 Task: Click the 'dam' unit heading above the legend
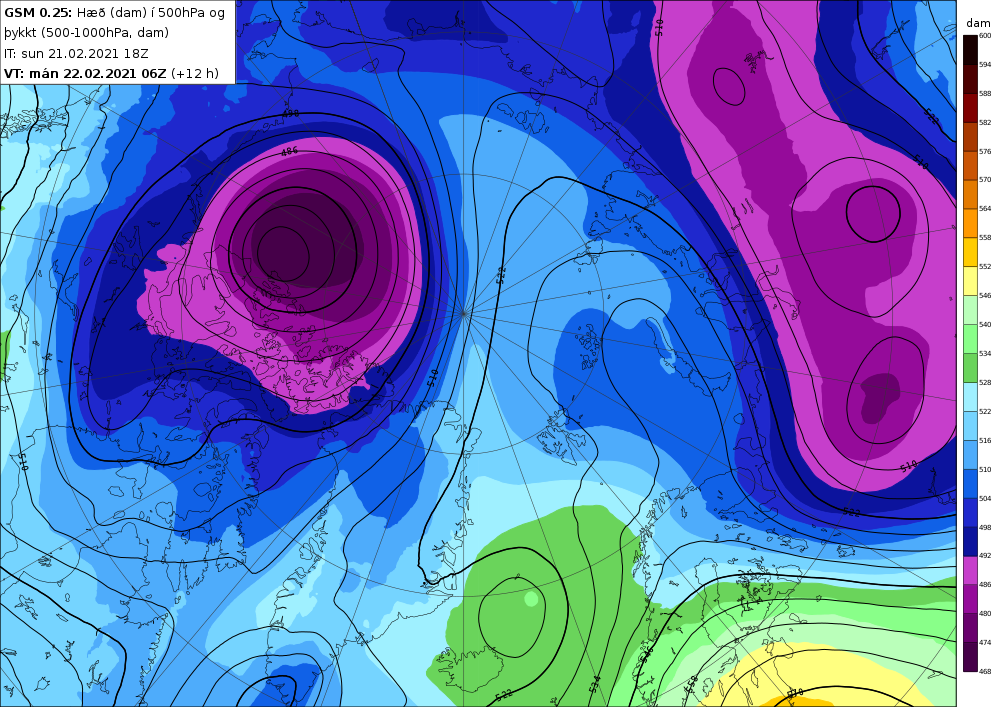(x=978, y=23)
